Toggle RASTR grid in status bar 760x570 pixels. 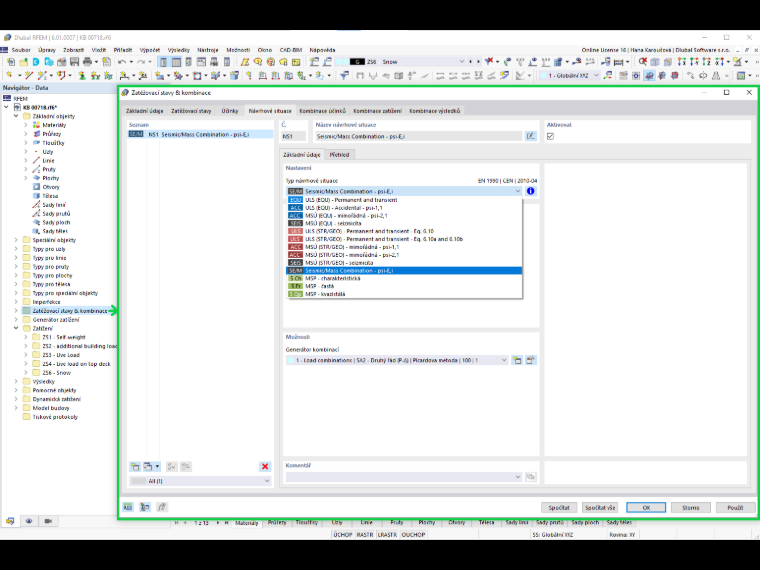point(365,535)
